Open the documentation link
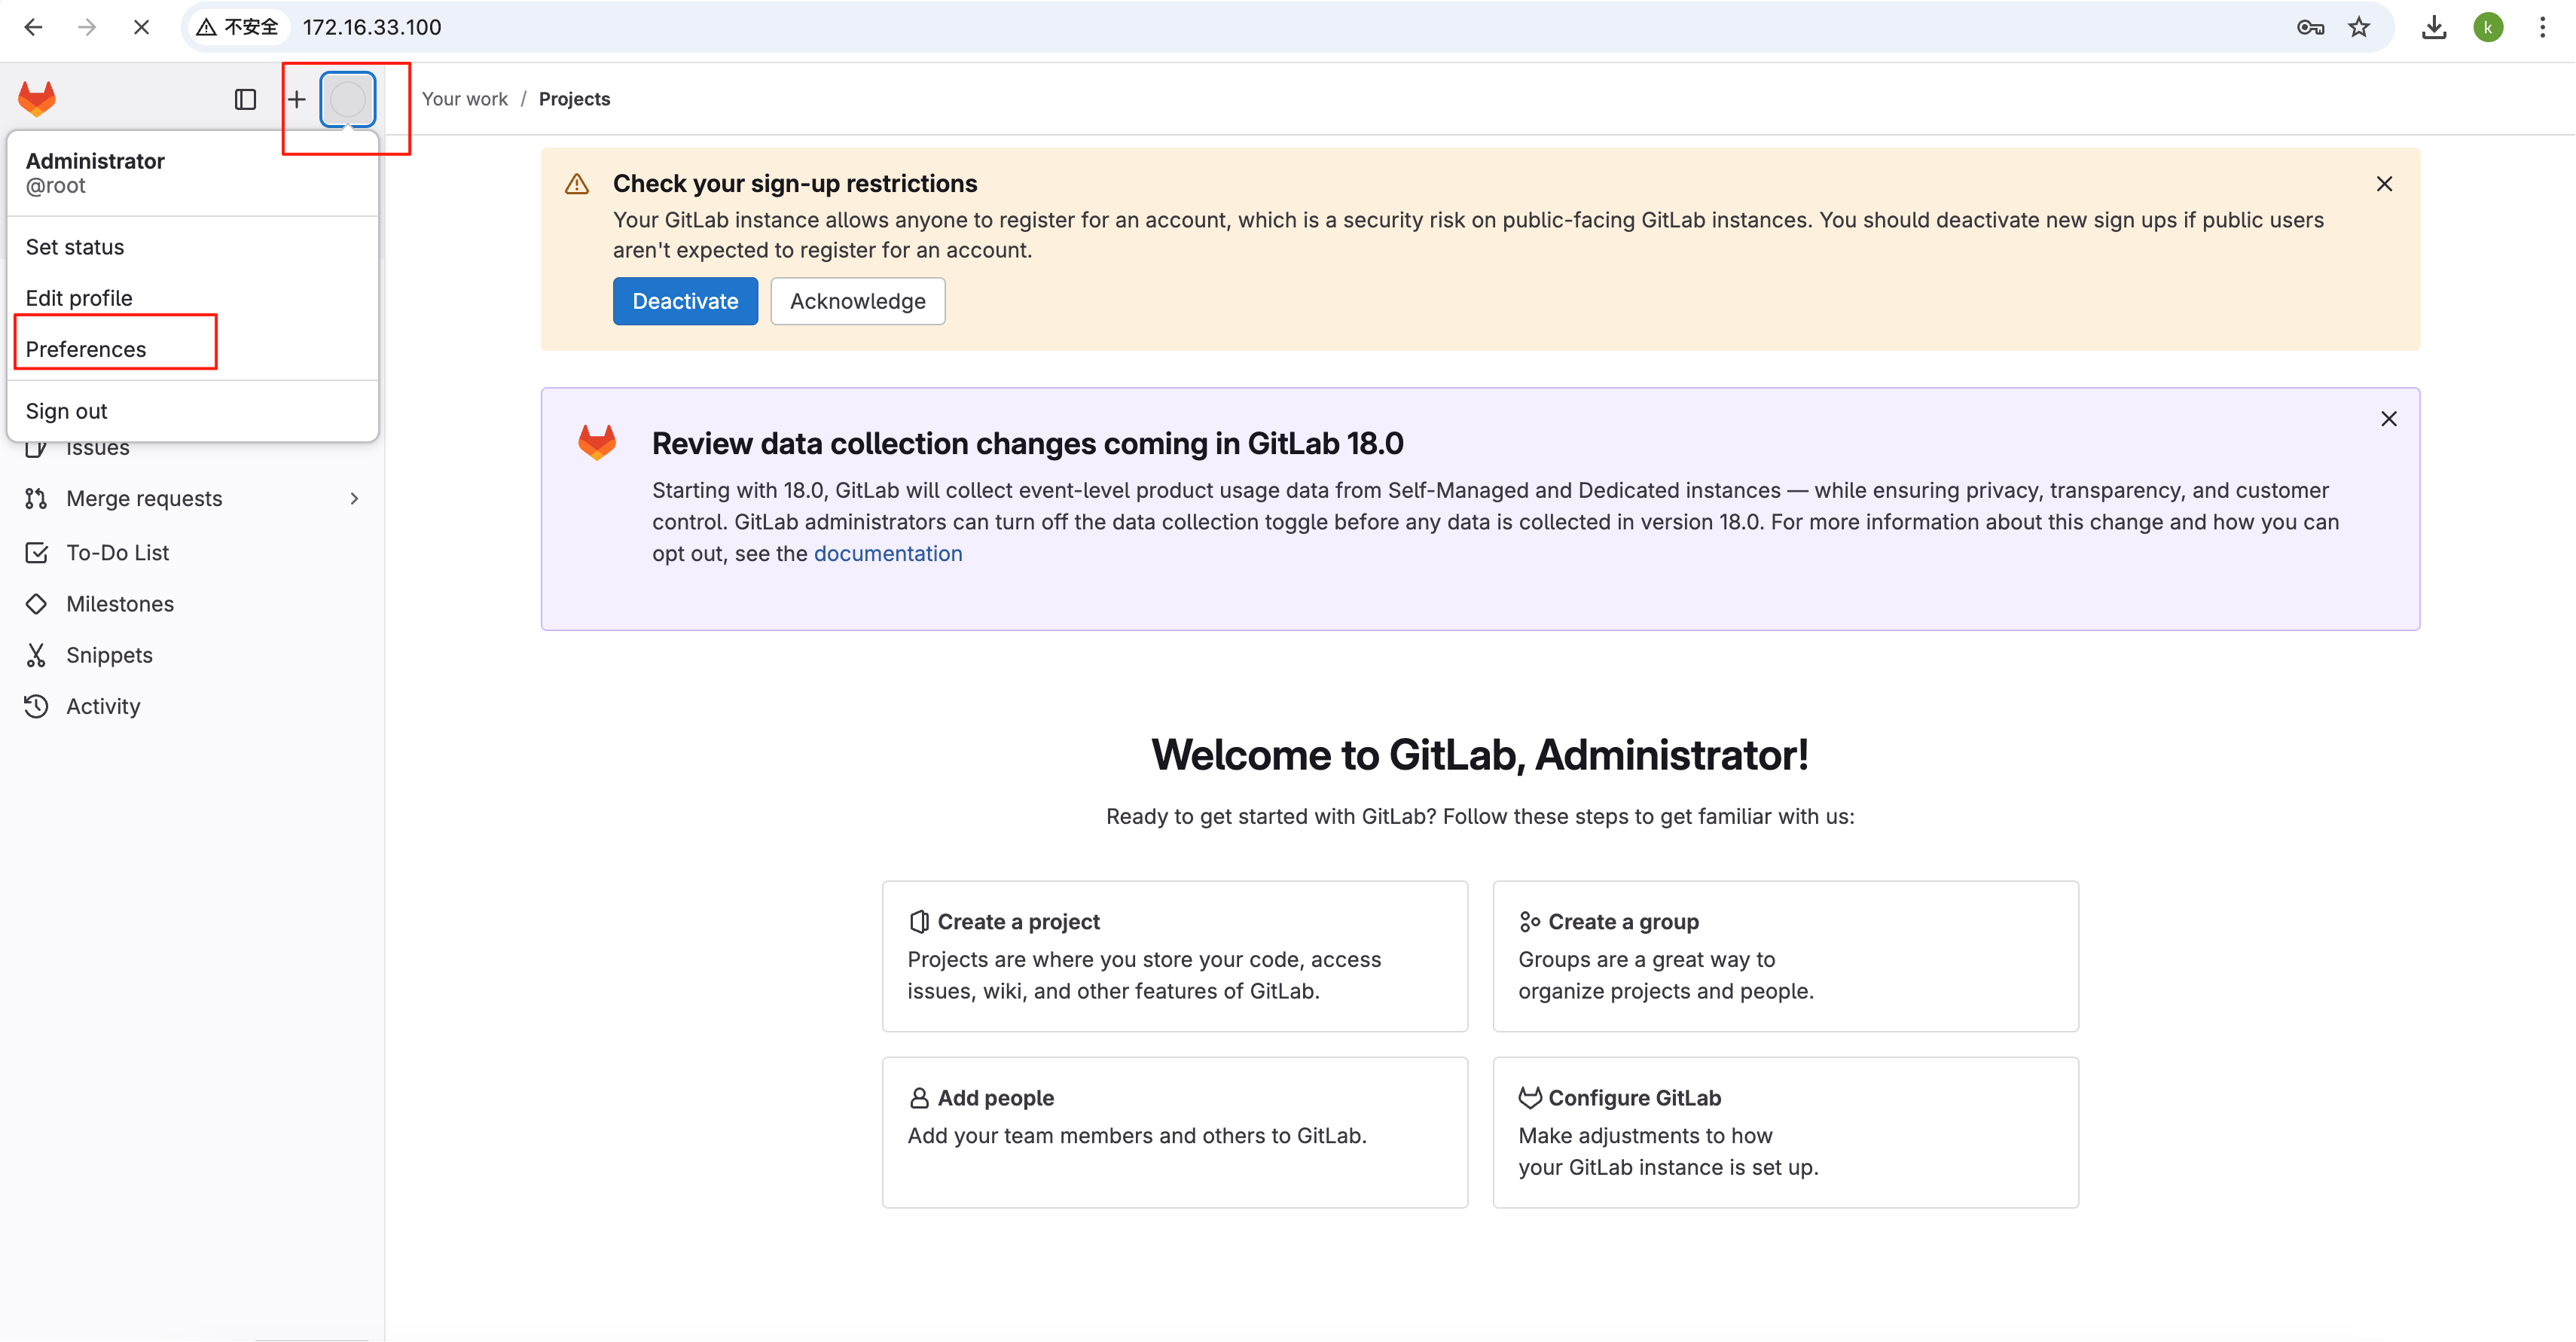The image size is (2576, 1342). (888, 554)
